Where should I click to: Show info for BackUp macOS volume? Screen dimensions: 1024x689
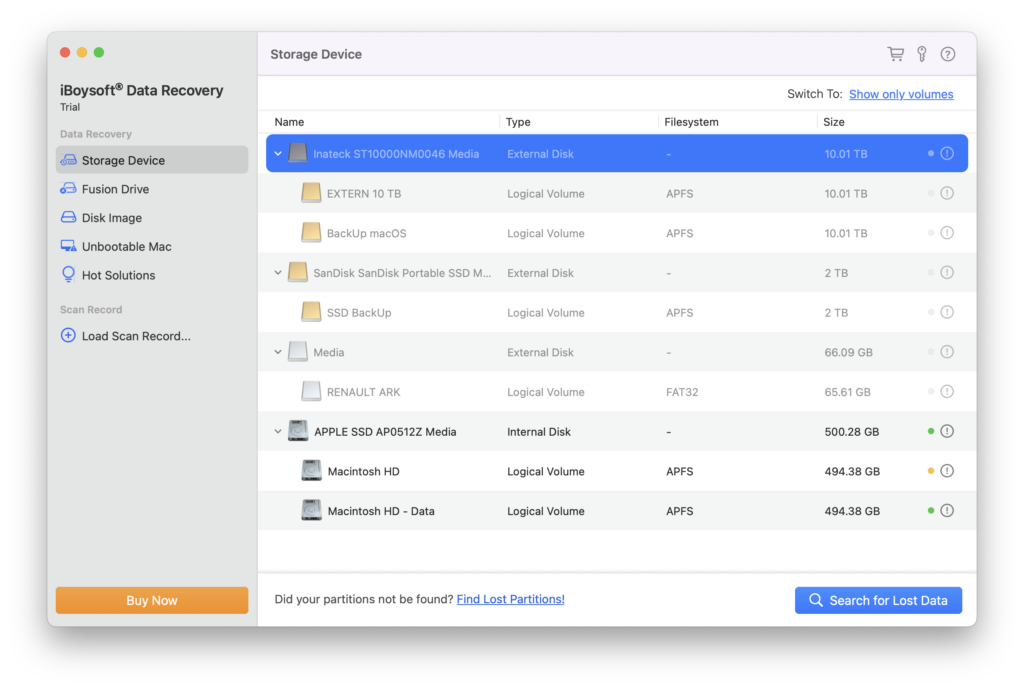coord(947,233)
